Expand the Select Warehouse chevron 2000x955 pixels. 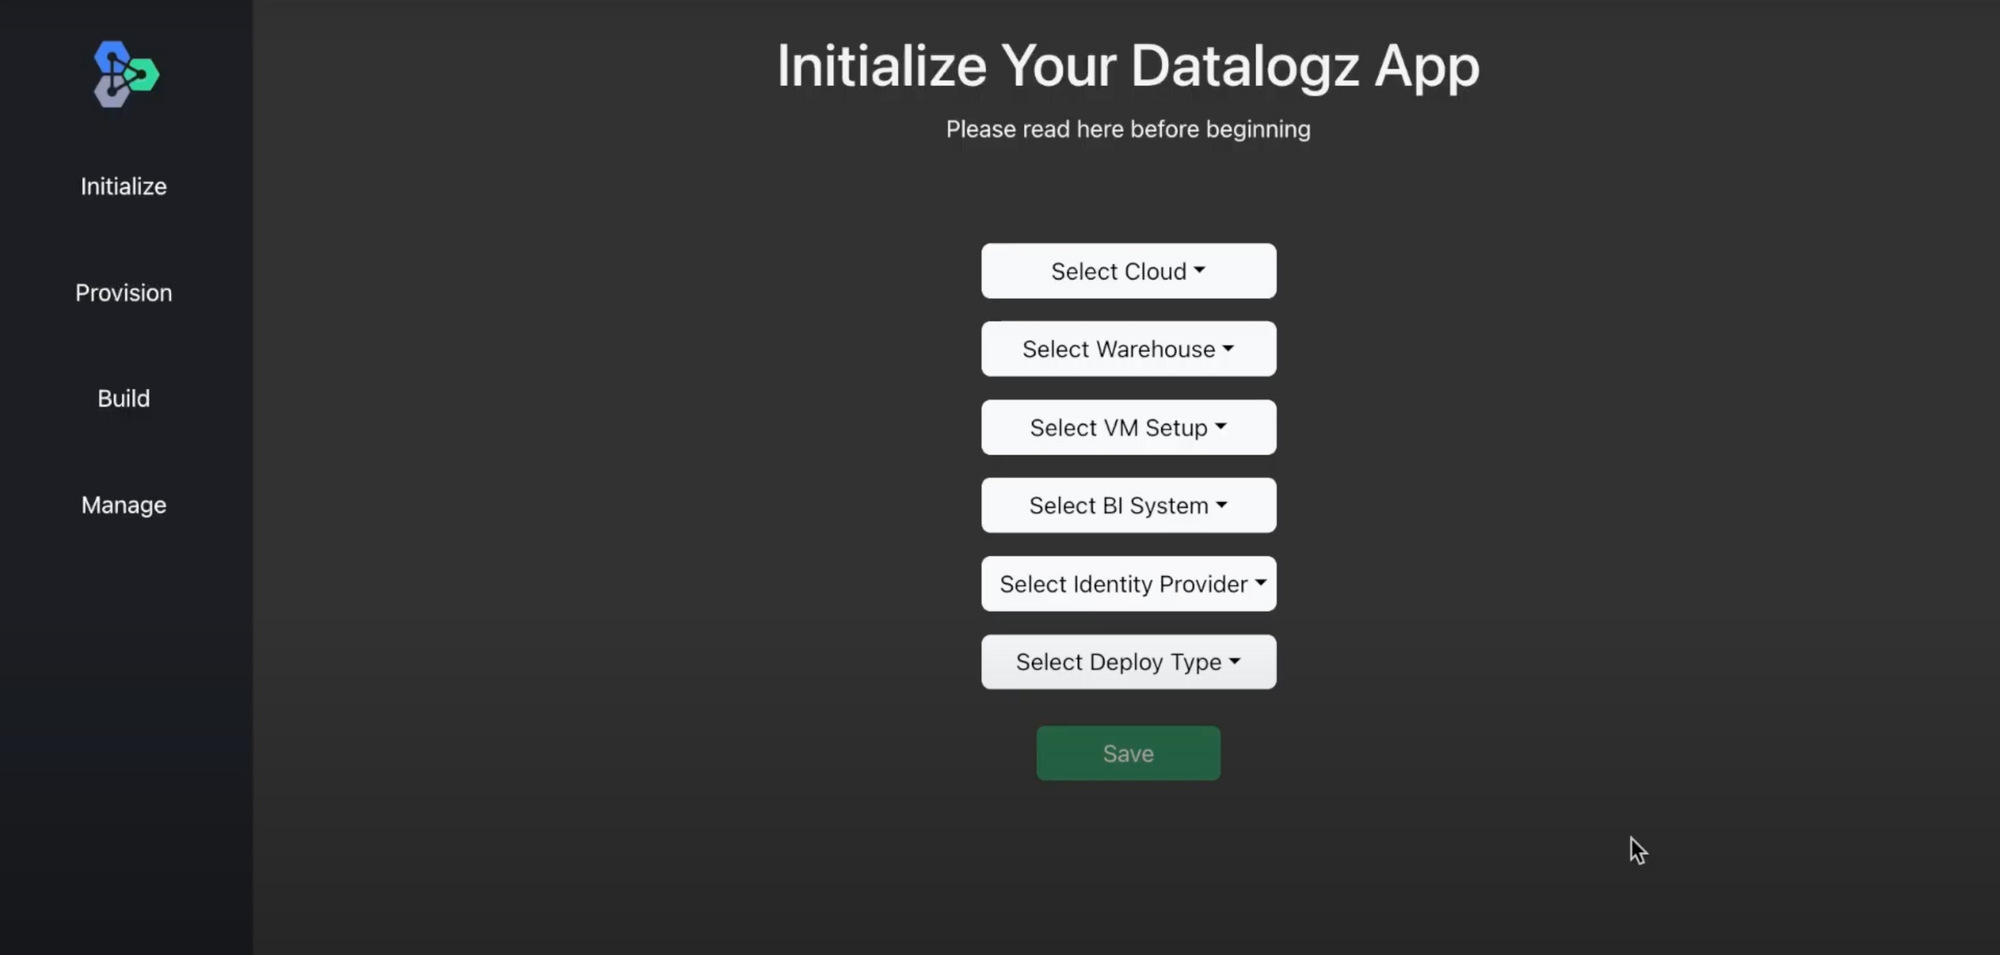(x=1228, y=348)
